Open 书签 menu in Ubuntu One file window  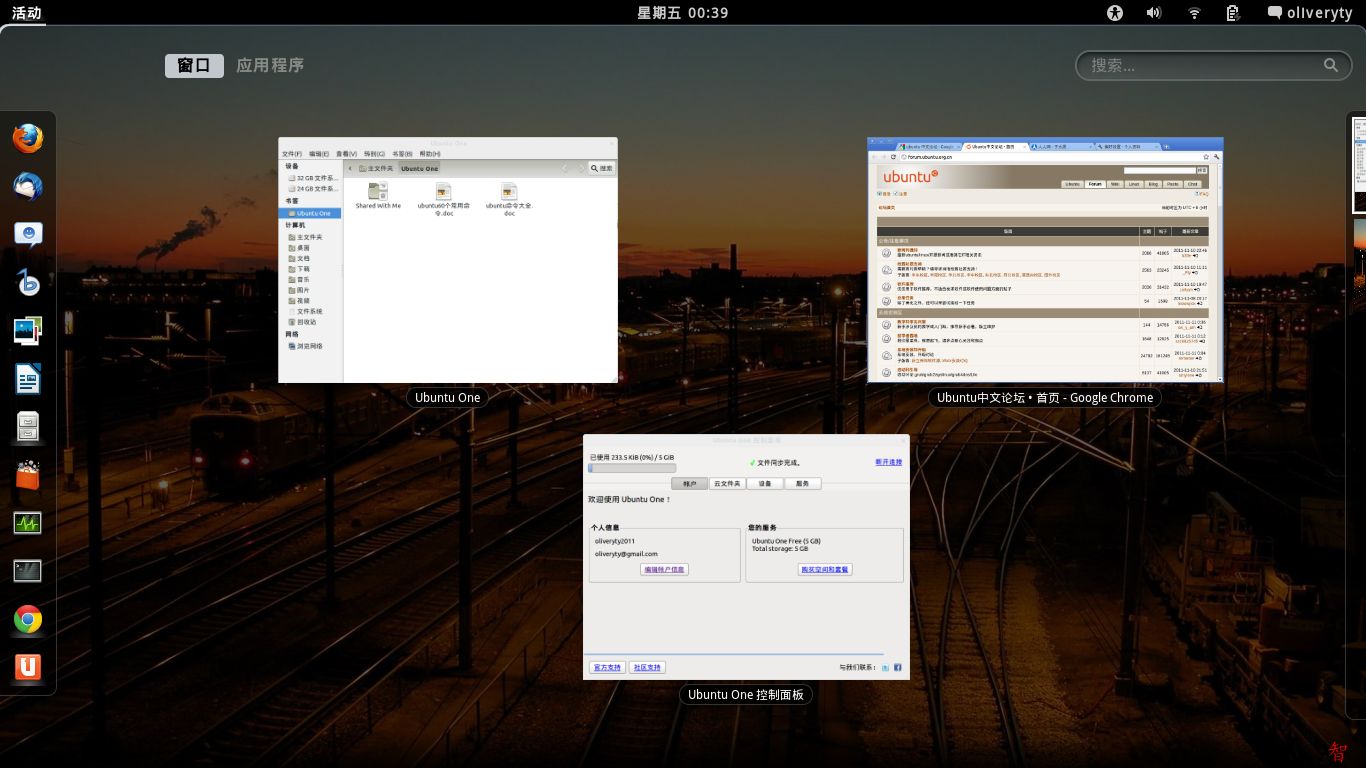(402, 154)
